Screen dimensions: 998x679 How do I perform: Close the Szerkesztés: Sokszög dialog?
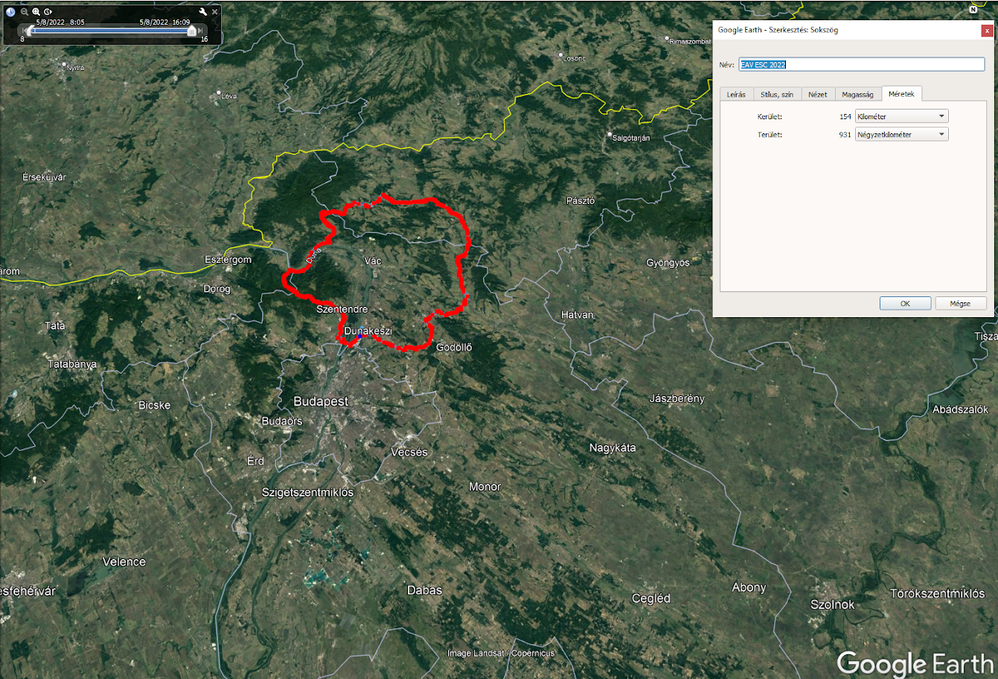coord(987,30)
